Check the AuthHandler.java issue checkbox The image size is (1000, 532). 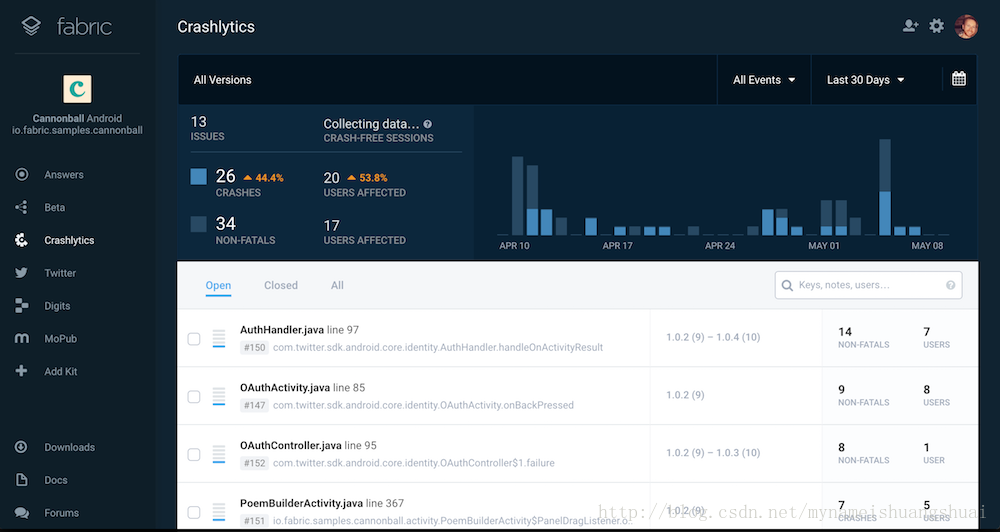pyautogui.click(x=194, y=339)
